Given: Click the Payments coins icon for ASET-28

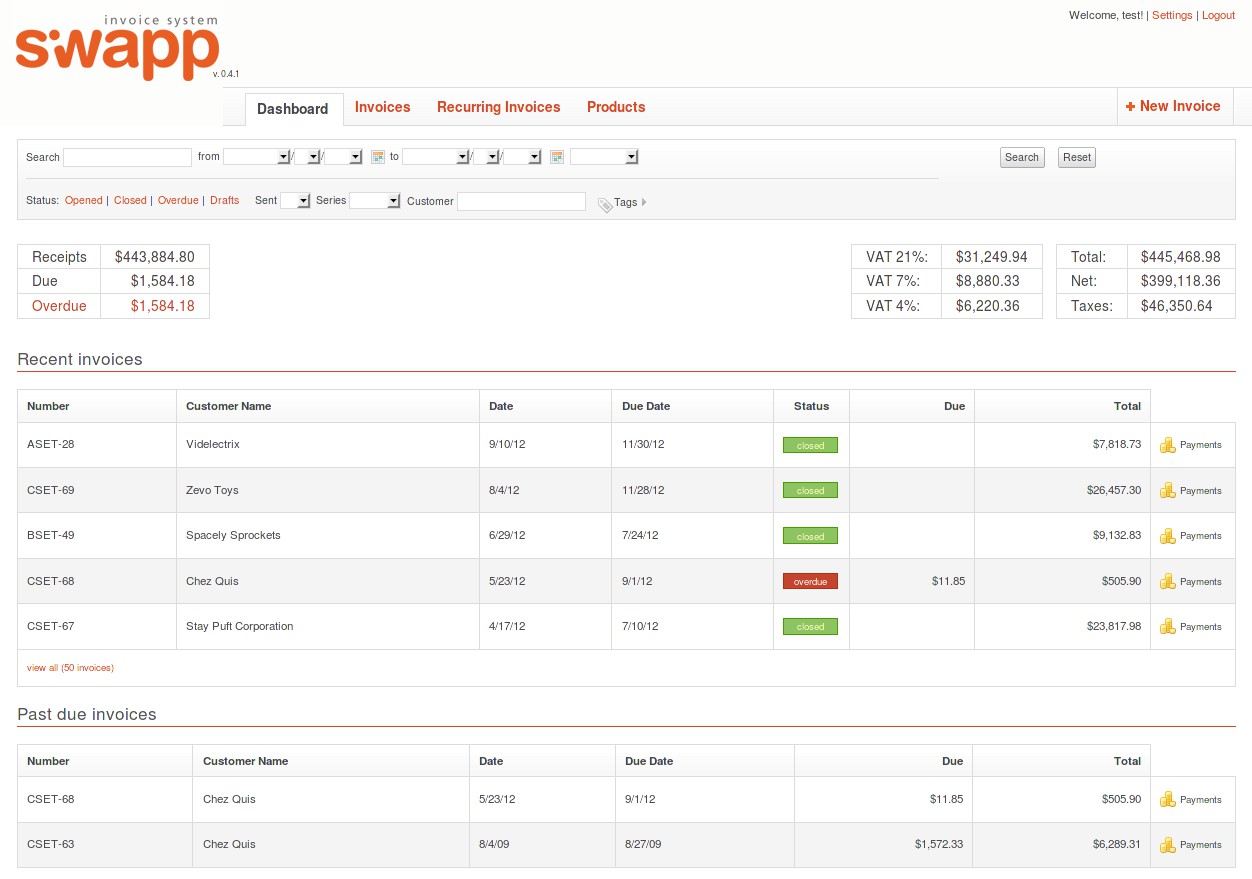Looking at the screenshot, I should tap(1167, 445).
